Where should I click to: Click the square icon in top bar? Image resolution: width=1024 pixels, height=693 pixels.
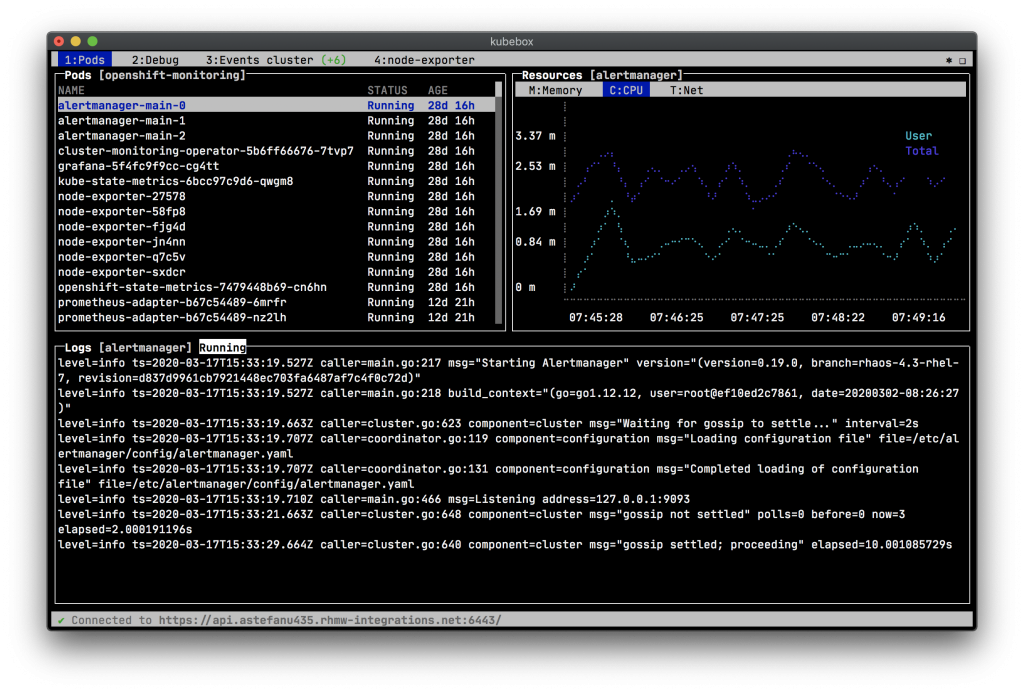point(963,60)
